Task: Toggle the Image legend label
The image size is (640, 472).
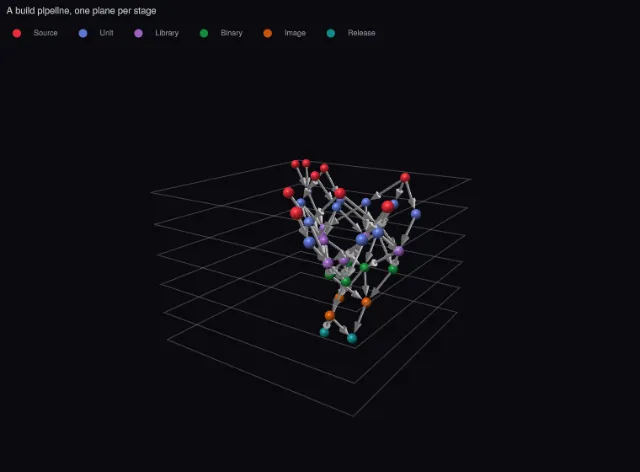Action: click(295, 33)
